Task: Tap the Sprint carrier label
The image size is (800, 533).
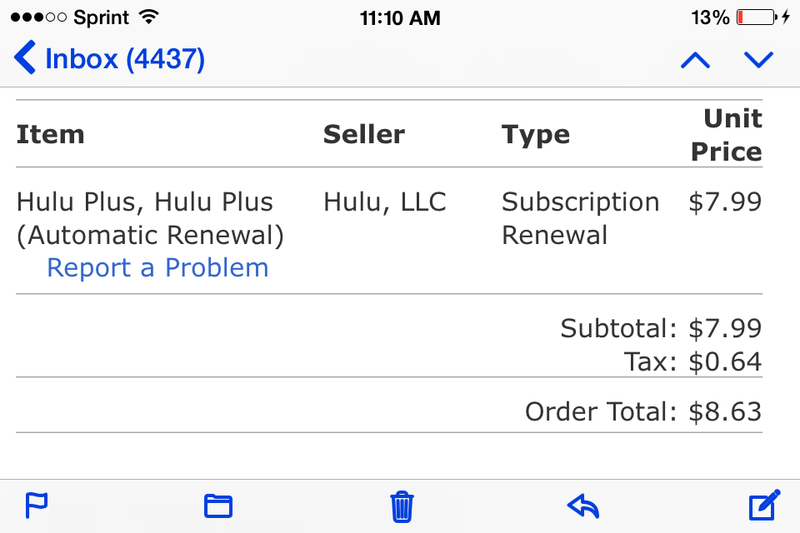Action: [x=102, y=17]
